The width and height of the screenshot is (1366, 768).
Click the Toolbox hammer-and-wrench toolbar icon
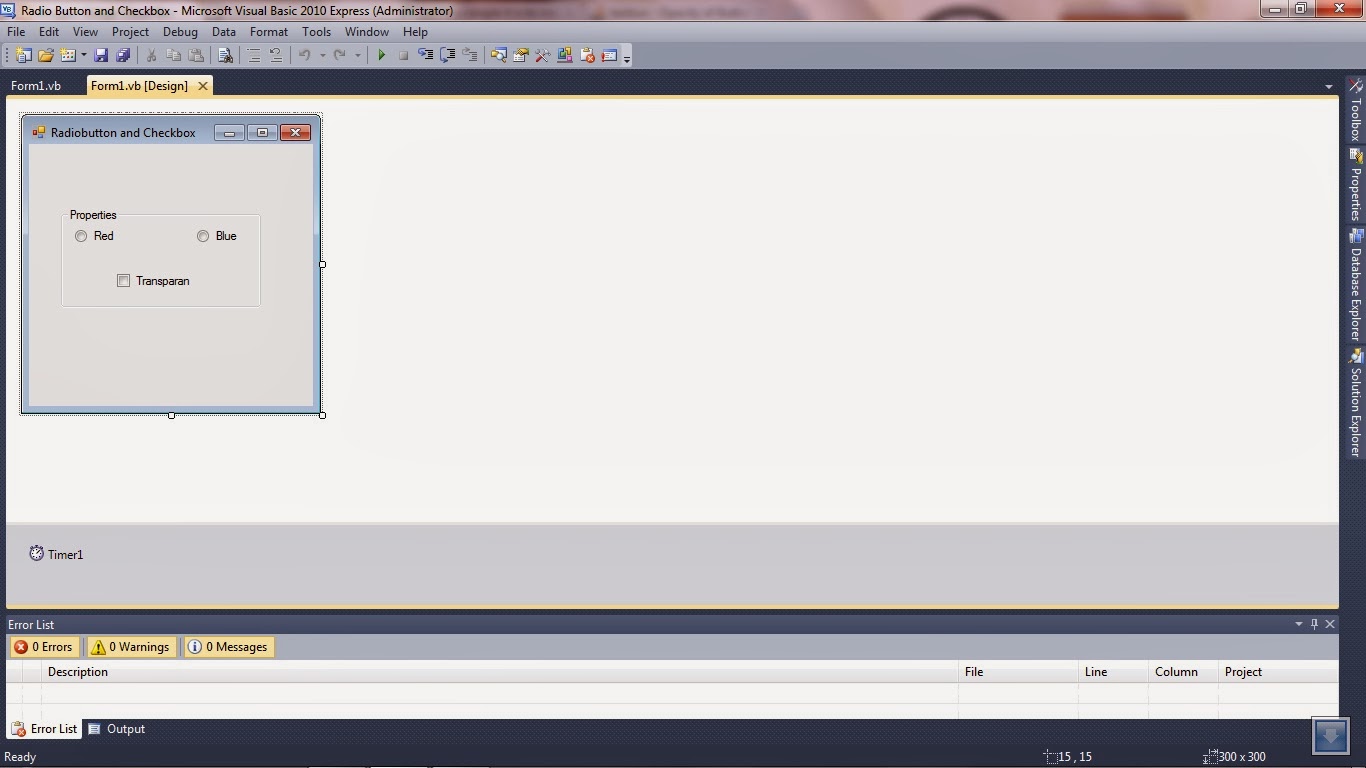point(542,56)
